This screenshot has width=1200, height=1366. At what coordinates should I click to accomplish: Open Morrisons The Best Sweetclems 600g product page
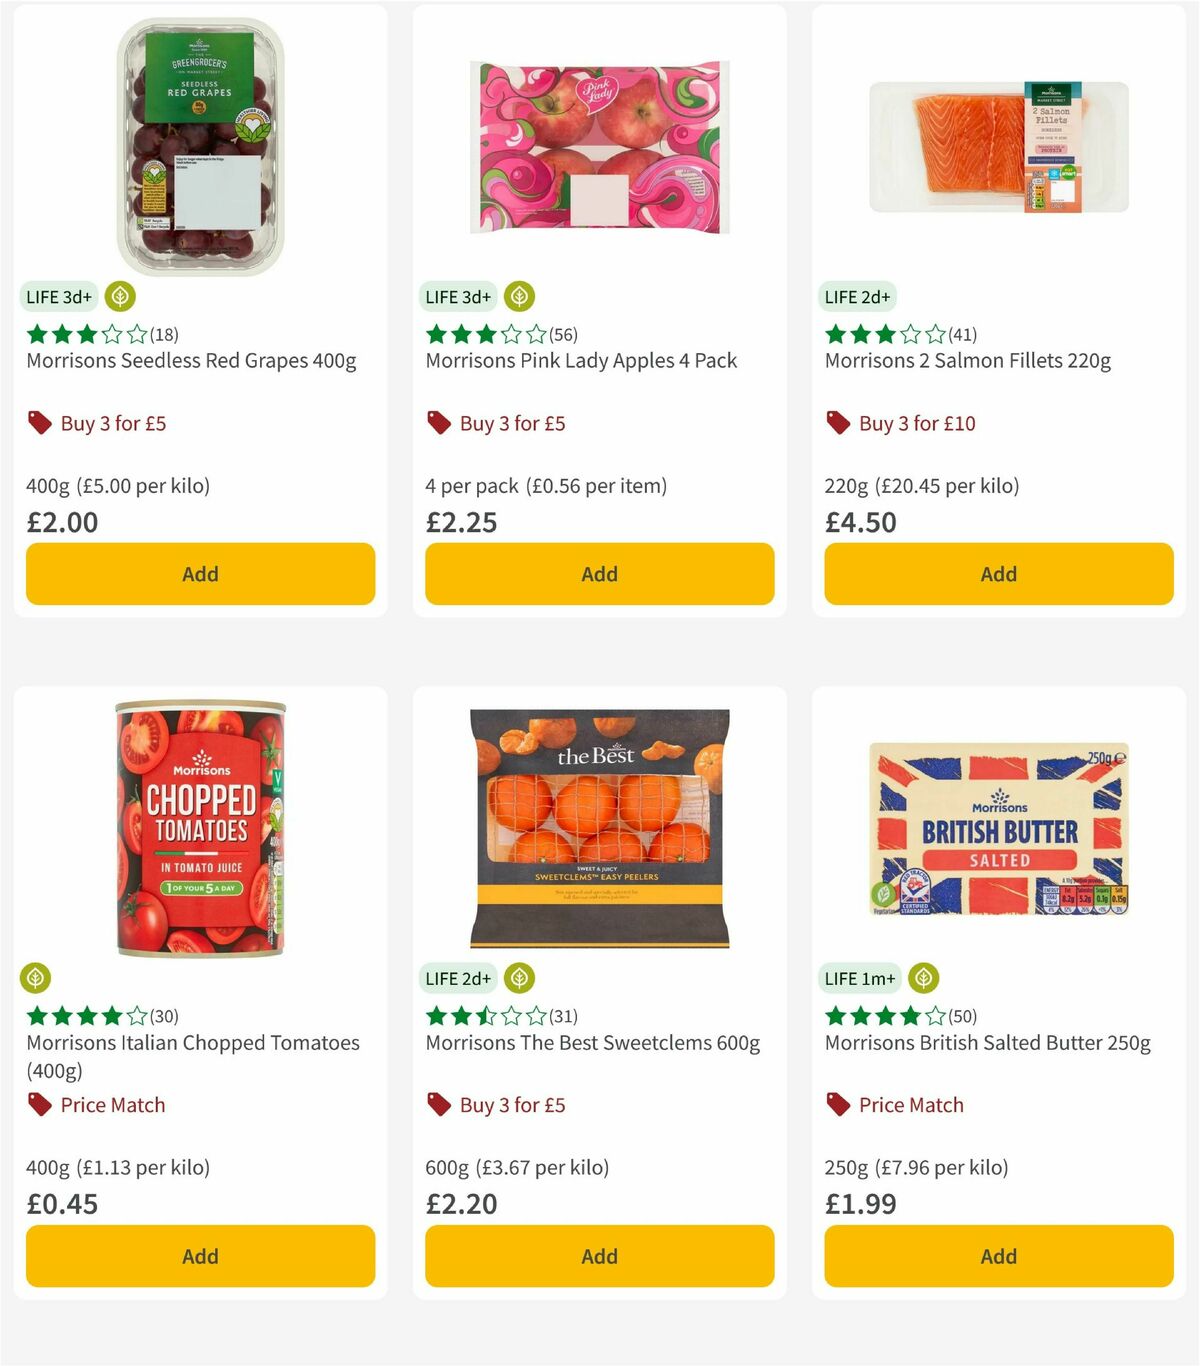point(592,1043)
